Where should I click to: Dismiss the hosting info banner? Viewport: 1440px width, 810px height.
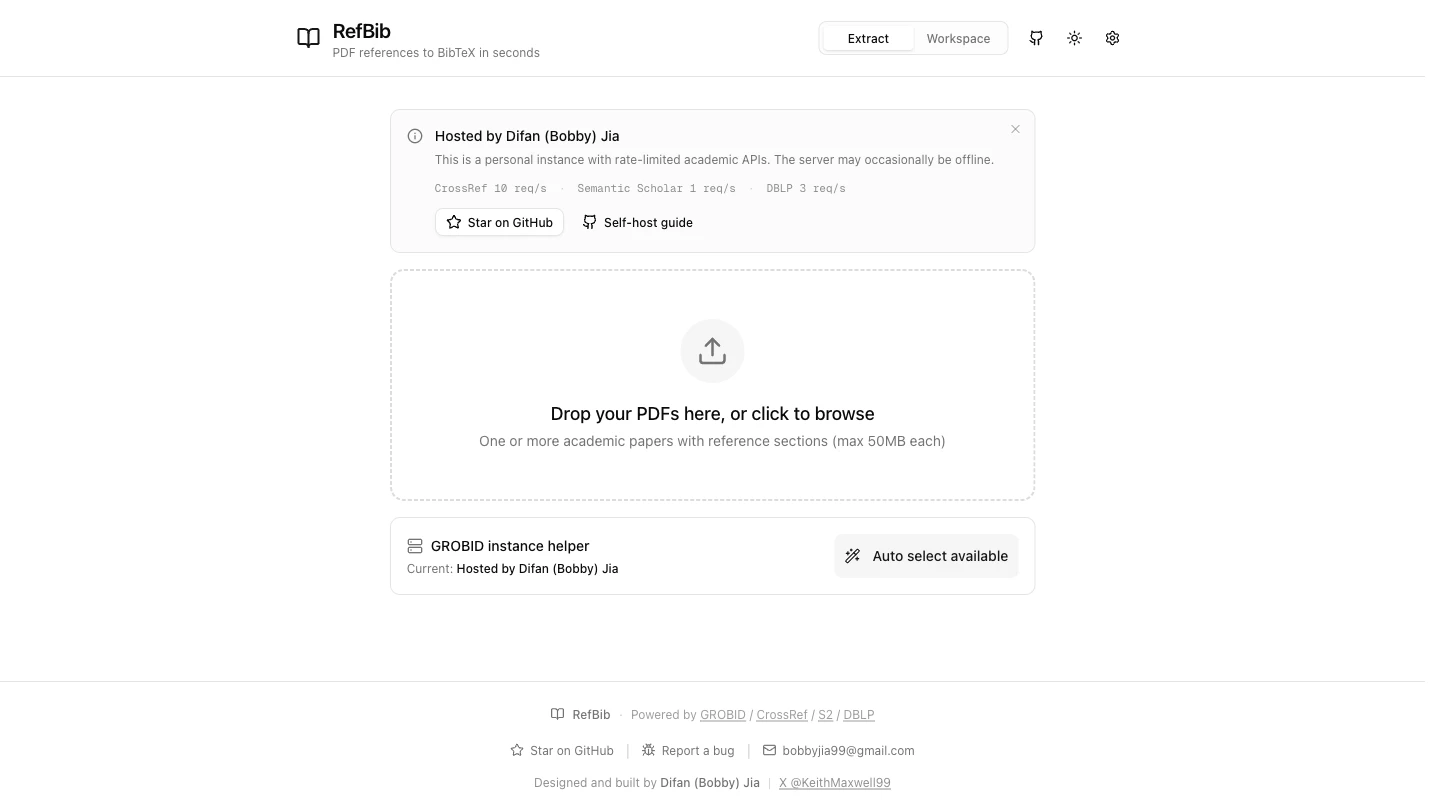[x=1015, y=129]
